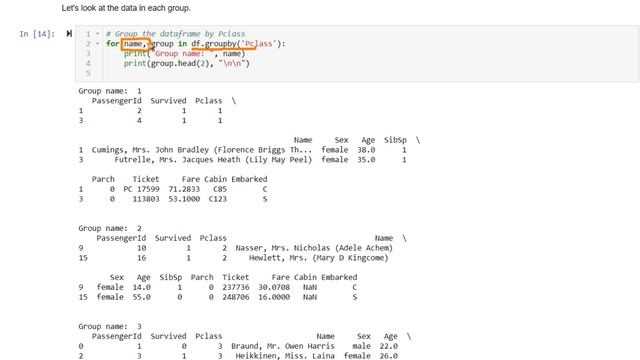Image resolution: width=640 pixels, height=360 pixels.
Task: Click the In [14] cell prompt
Action: [37, 34]
